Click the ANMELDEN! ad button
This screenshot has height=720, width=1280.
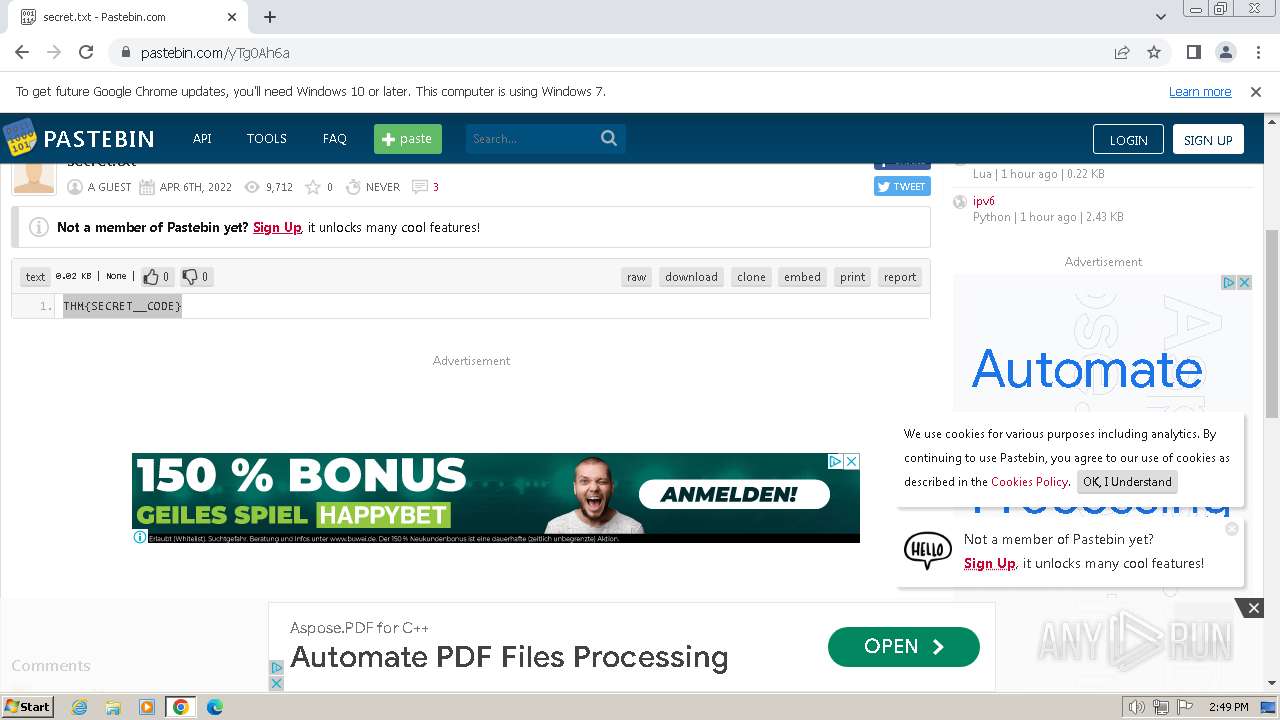pos(734,494)
